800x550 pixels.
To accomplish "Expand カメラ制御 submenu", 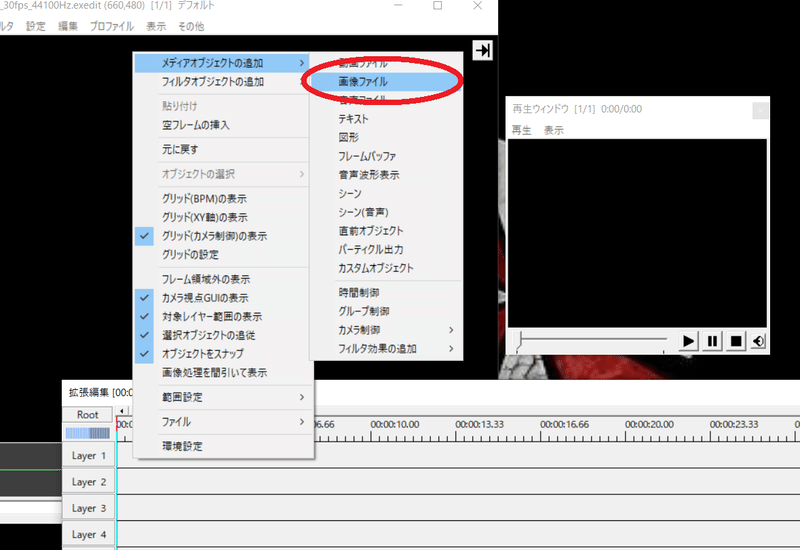I will [x=386, y=330].
